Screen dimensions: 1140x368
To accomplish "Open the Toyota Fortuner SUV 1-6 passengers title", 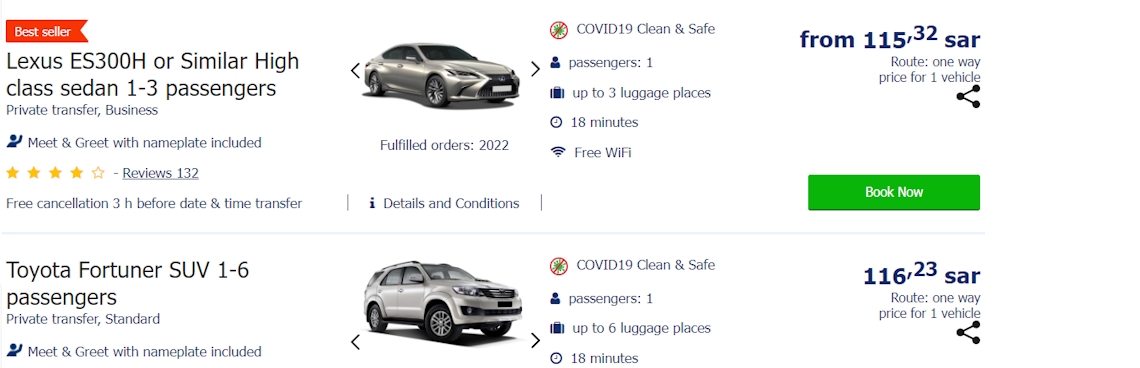I will (x=128, y=284).
